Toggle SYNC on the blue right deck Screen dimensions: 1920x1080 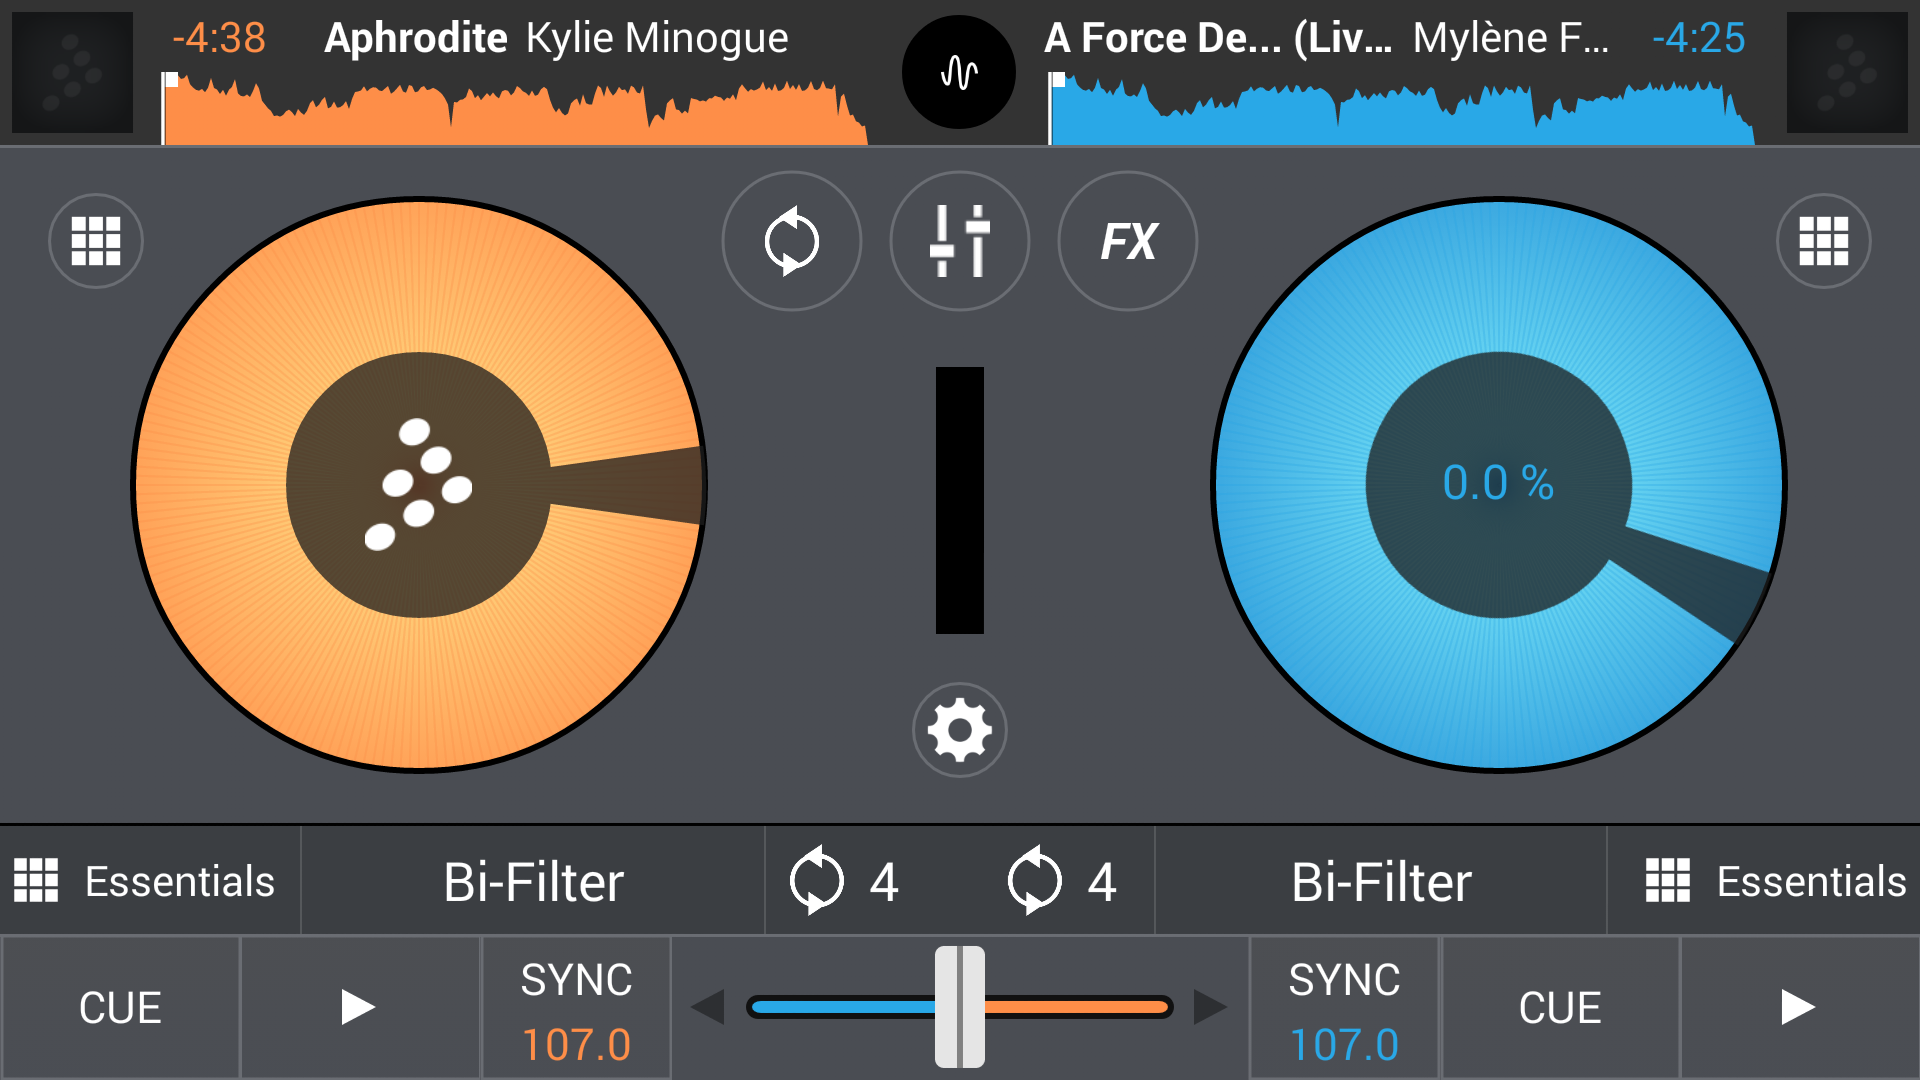(1344, 1008)
